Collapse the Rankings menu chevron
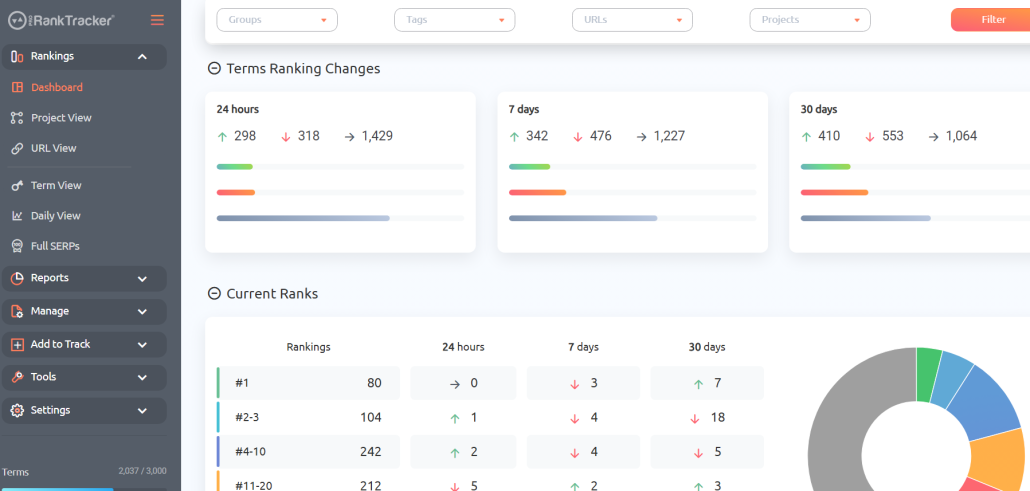This screenshot has height=491, width=1030. (142, 57)
